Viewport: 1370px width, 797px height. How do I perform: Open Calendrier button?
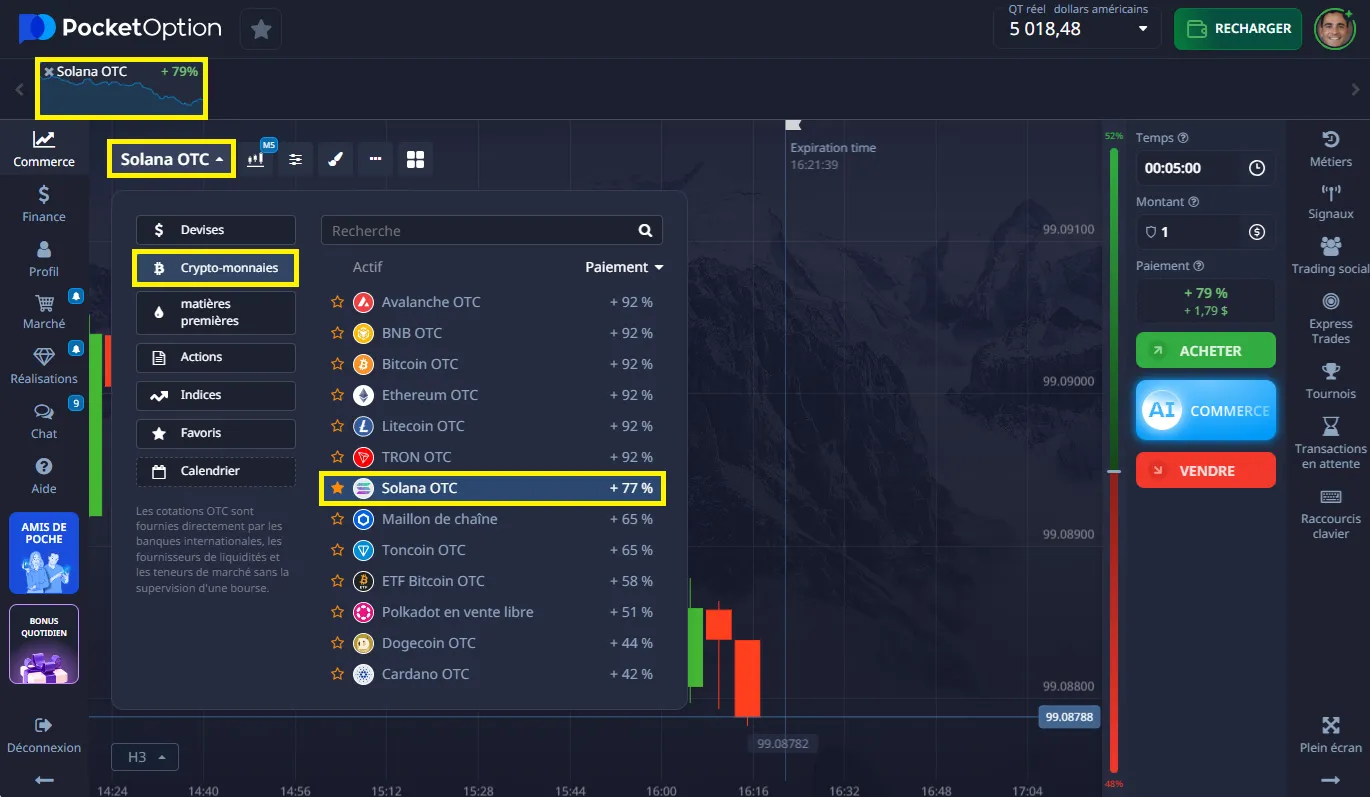(x=216, y=471)
